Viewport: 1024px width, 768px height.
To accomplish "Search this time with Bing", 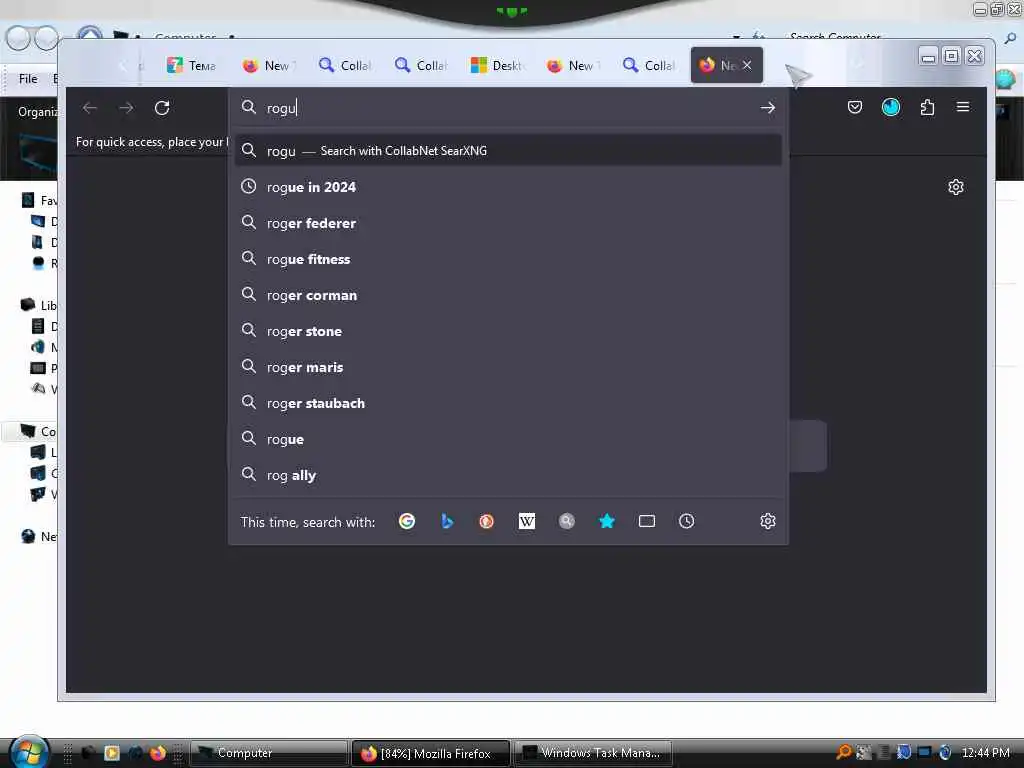I will [447, 521].
